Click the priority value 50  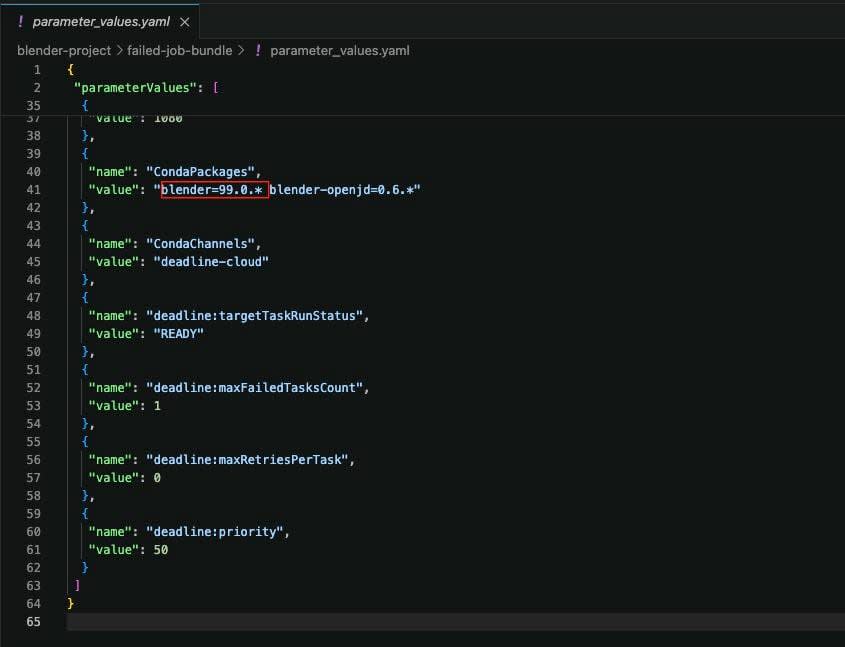pyautogui.click(x=161, y=549)
